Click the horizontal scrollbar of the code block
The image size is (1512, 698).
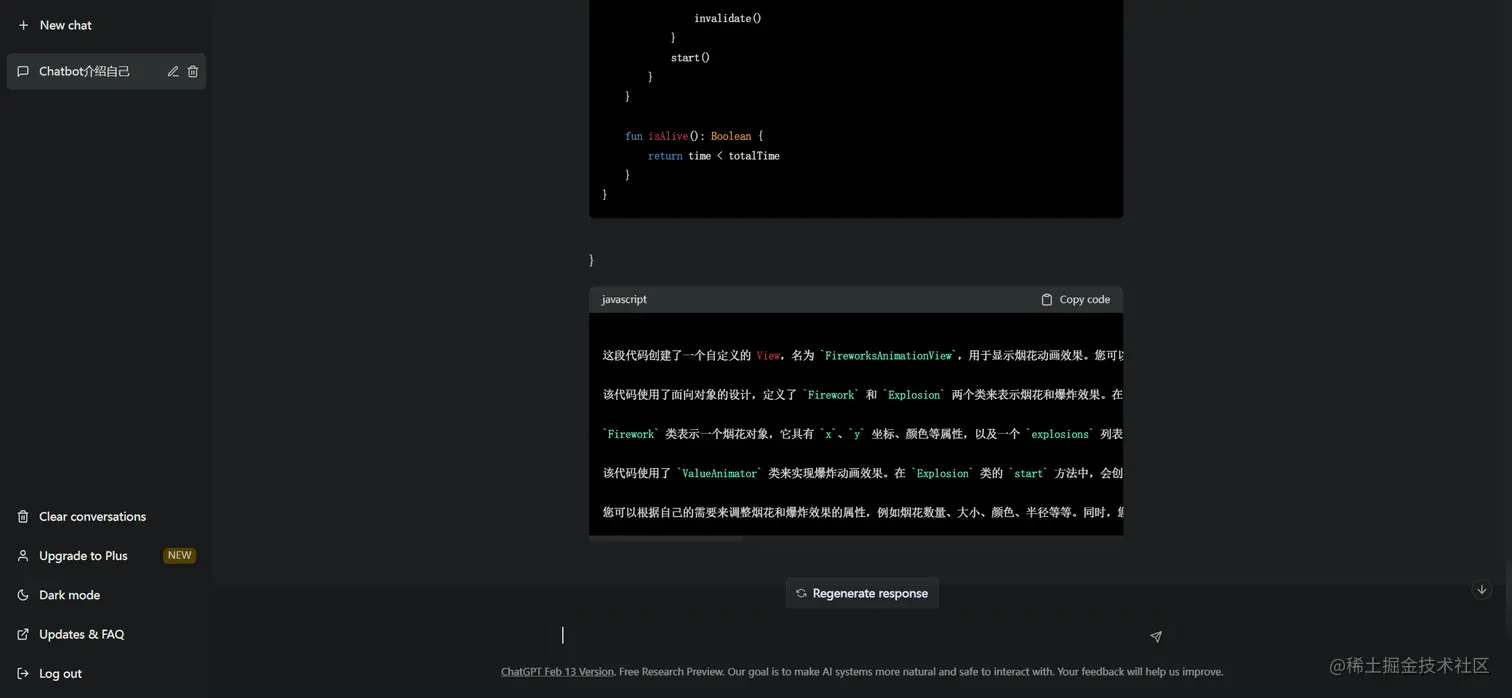tap(667, 538)
